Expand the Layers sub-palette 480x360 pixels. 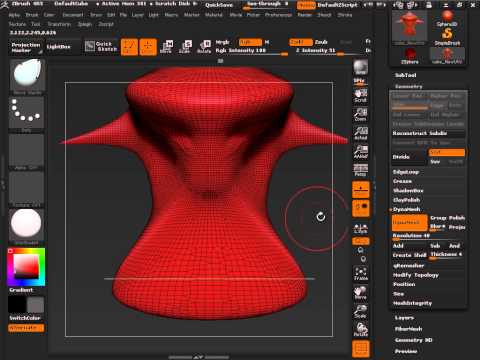tap(404, 318)
